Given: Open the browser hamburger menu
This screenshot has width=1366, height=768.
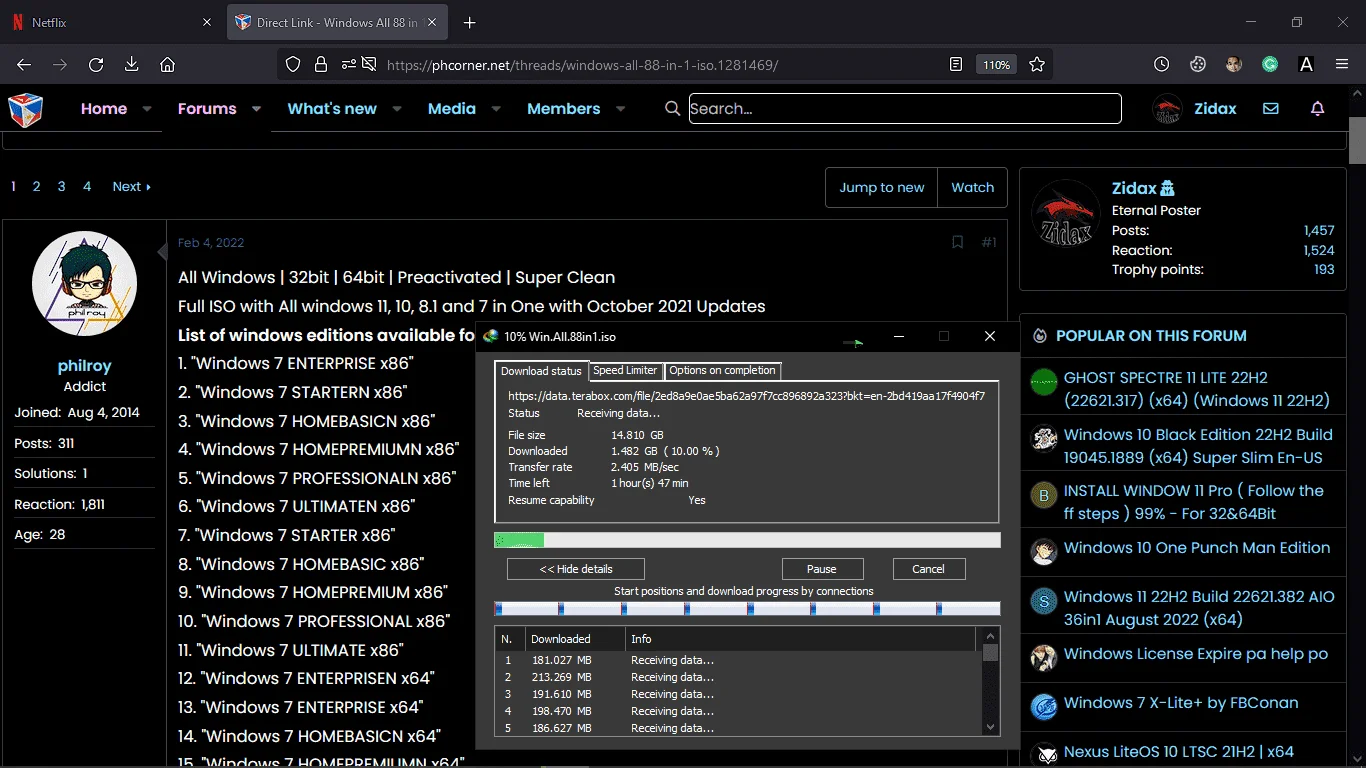Looking at the screenshot, I should tap(1342, 65).
